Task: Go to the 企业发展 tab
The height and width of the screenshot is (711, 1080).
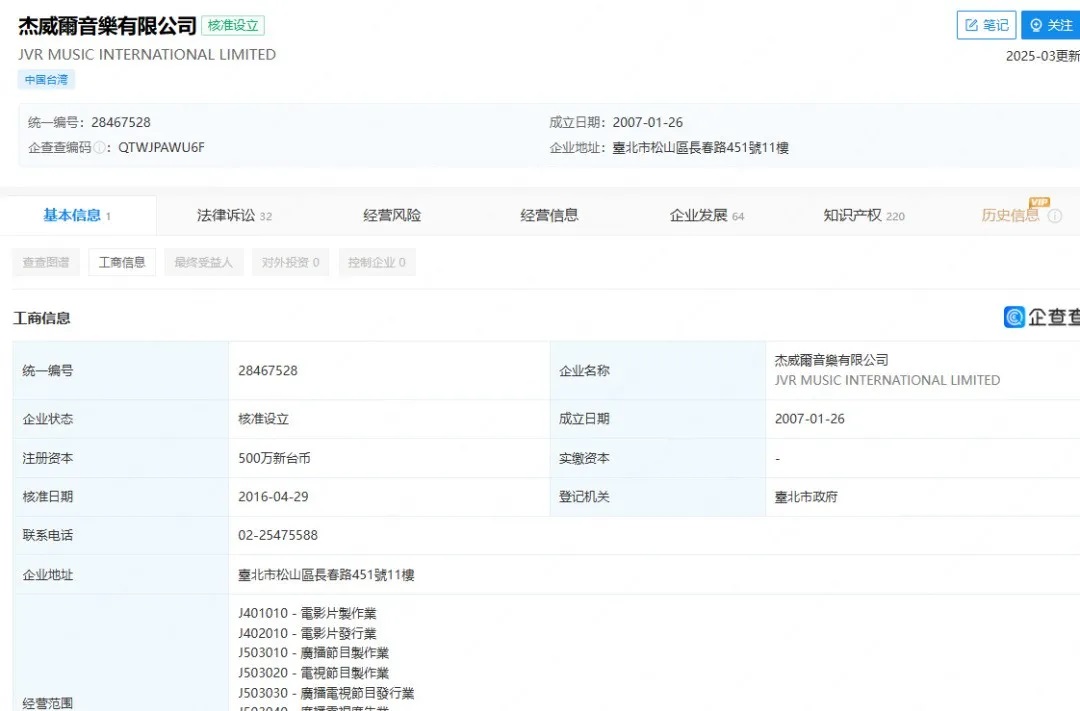Action: [x=707, y=216]
